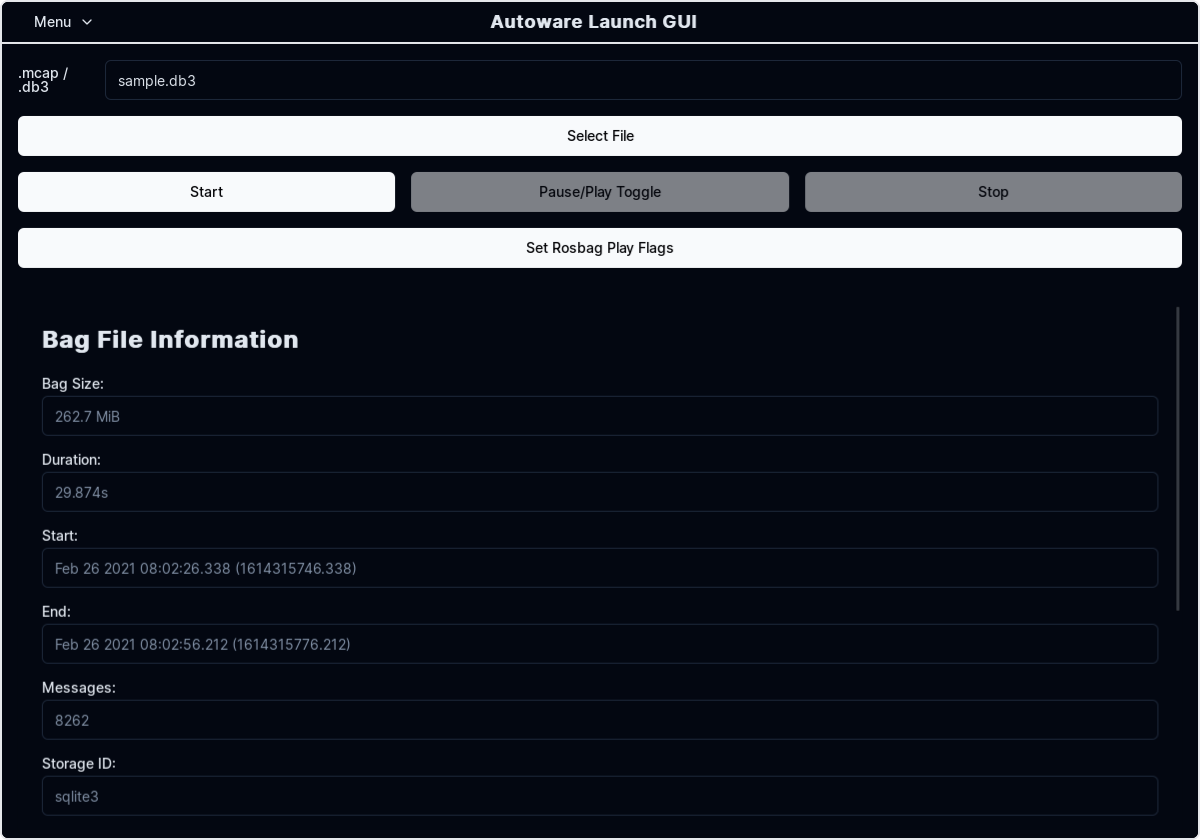Click the .mcap / .db3 label

click(x=41, y=82)
